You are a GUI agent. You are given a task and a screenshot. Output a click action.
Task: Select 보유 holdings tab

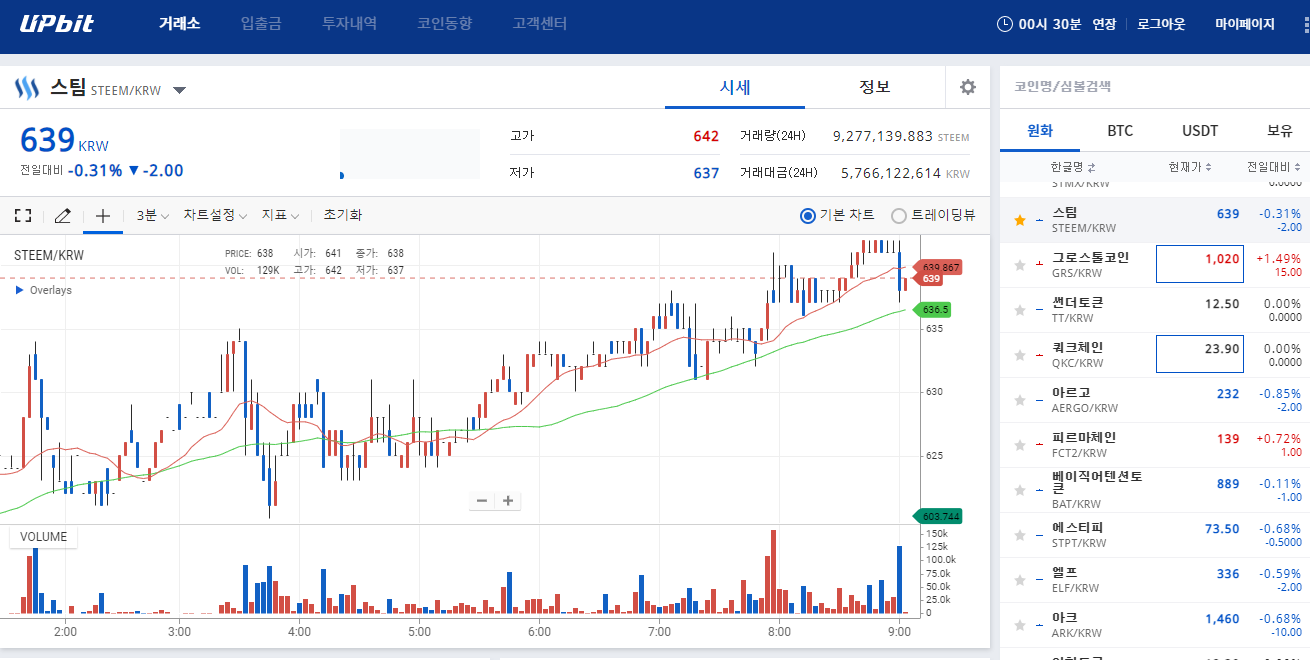pyautogui.click(x=1280, y=131)
